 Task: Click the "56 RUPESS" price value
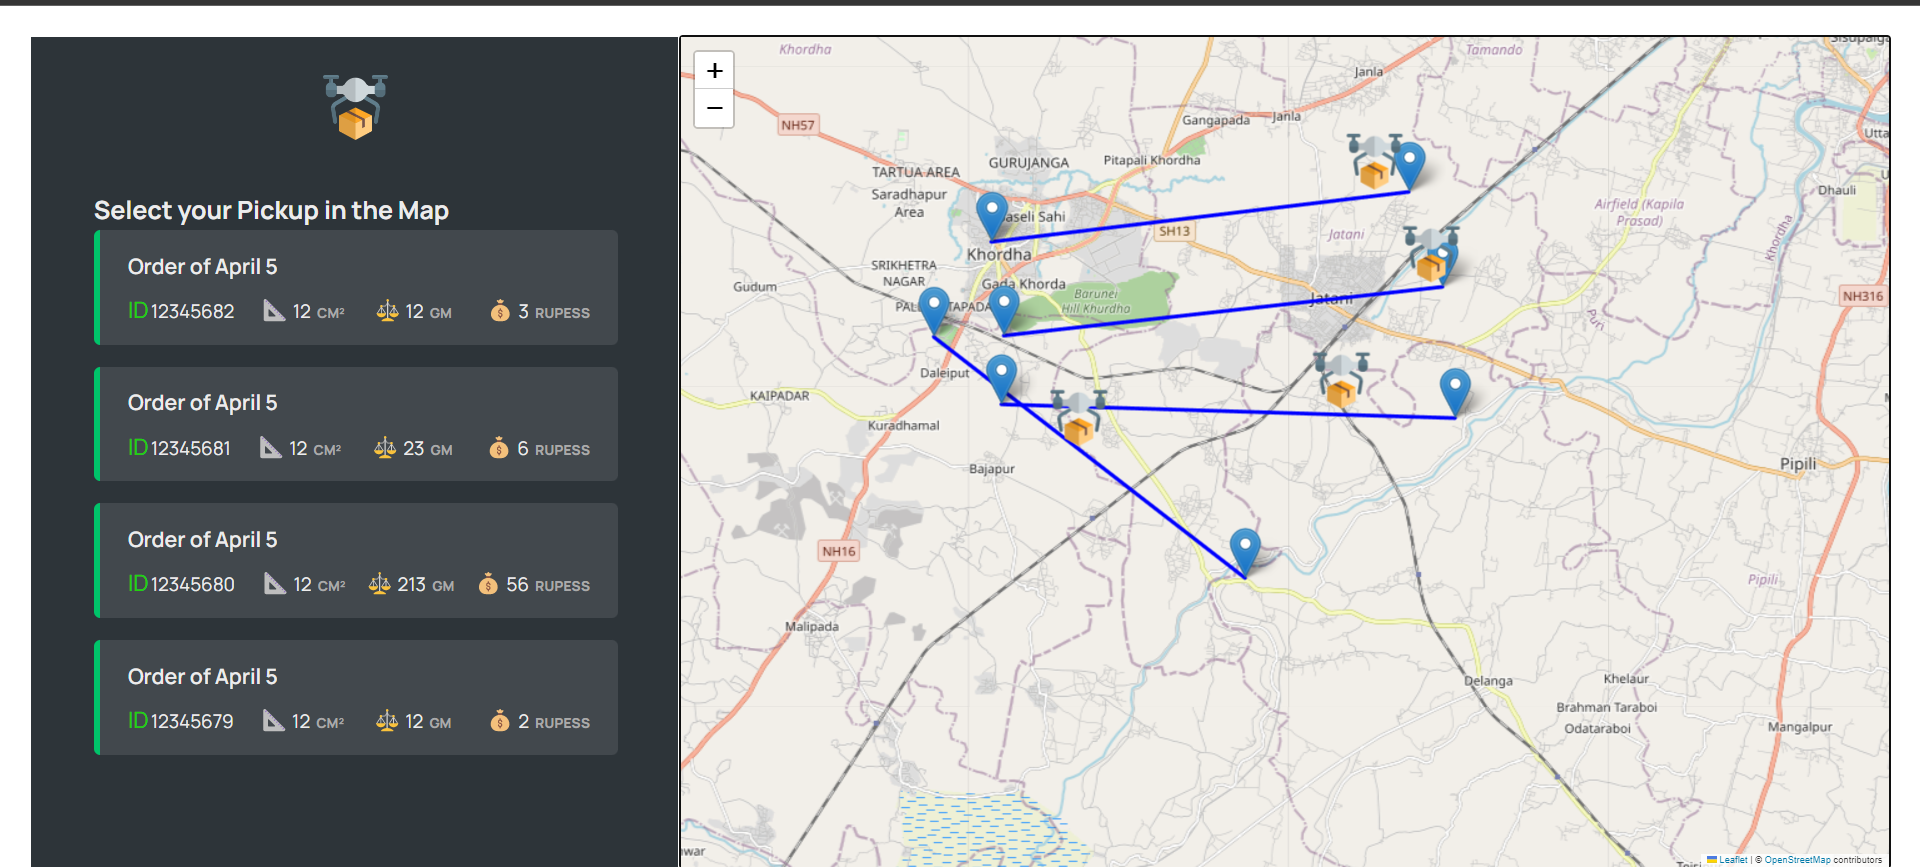[x=548, y=585]
